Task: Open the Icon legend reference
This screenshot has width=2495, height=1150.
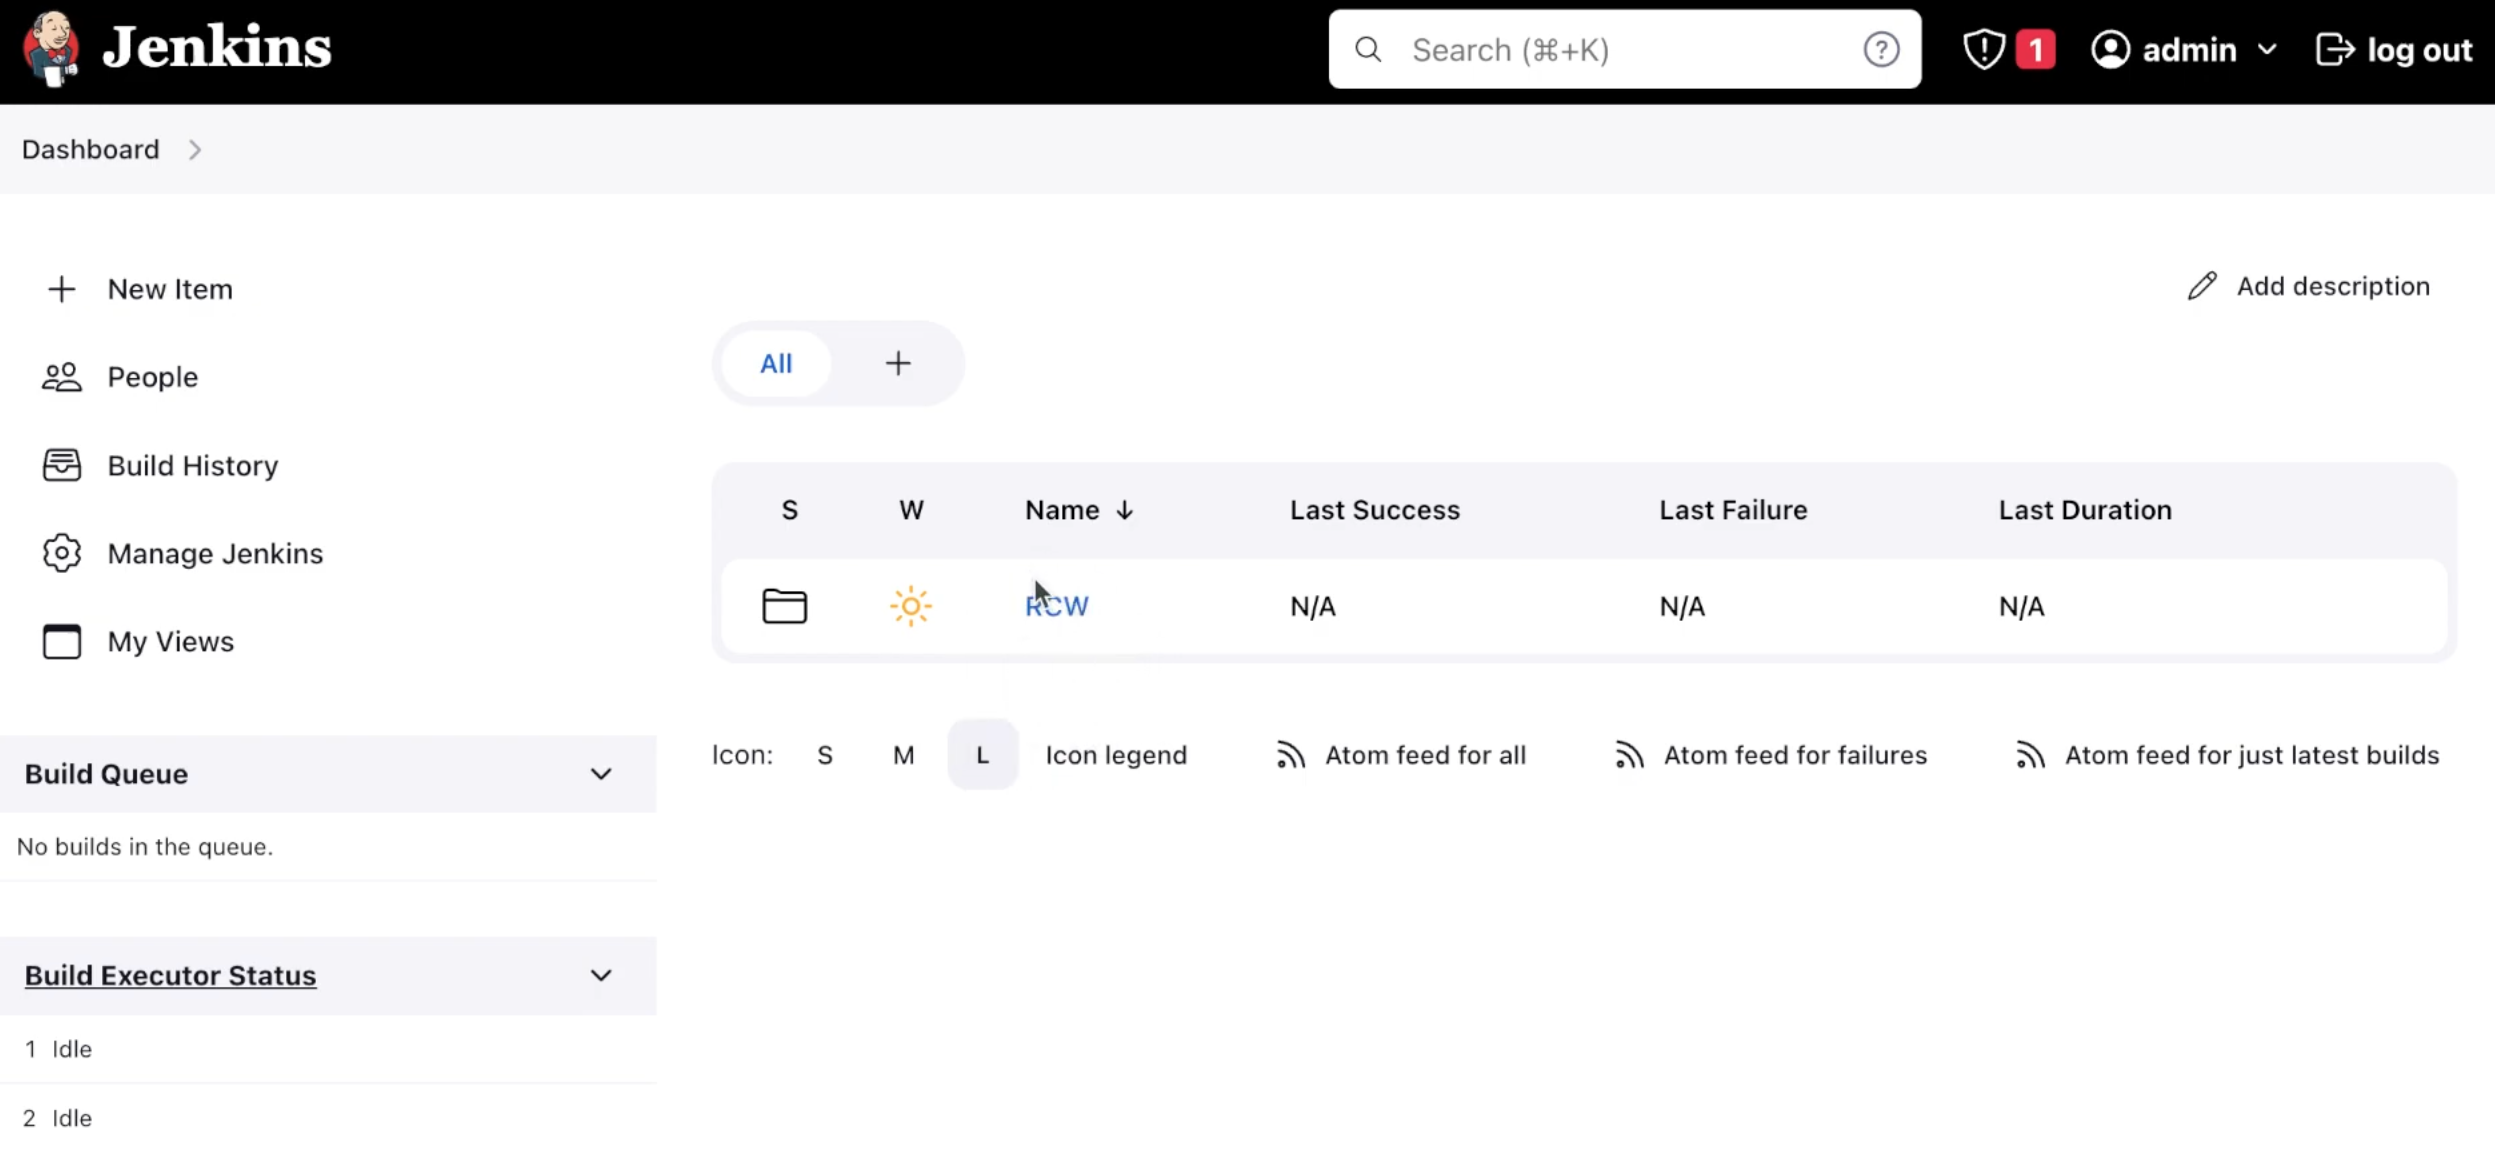Action: tap(1115, 754)
